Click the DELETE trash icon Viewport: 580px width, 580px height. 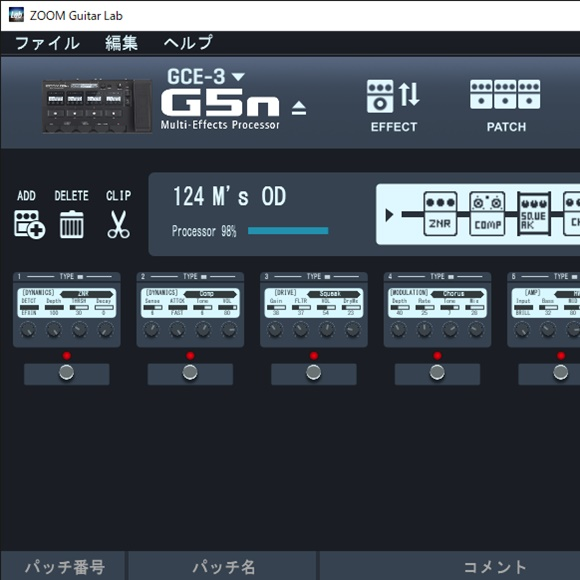(71, 224)
